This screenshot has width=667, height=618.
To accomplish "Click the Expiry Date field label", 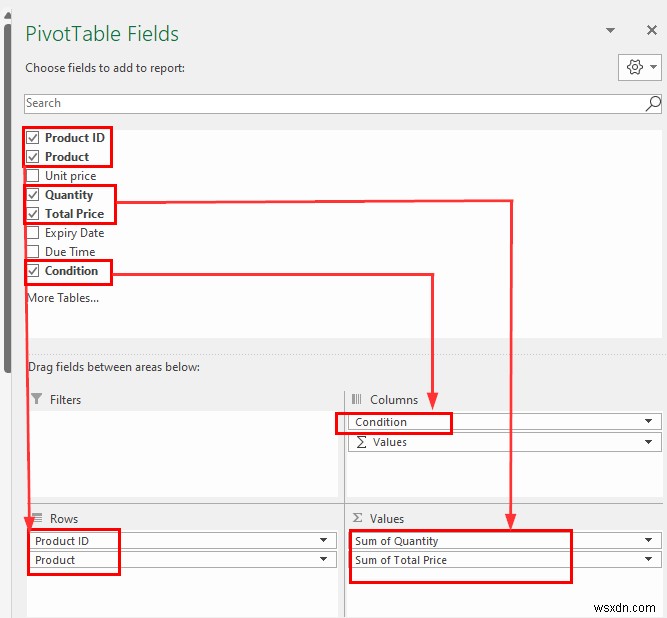I will click(x=74, y=233).
